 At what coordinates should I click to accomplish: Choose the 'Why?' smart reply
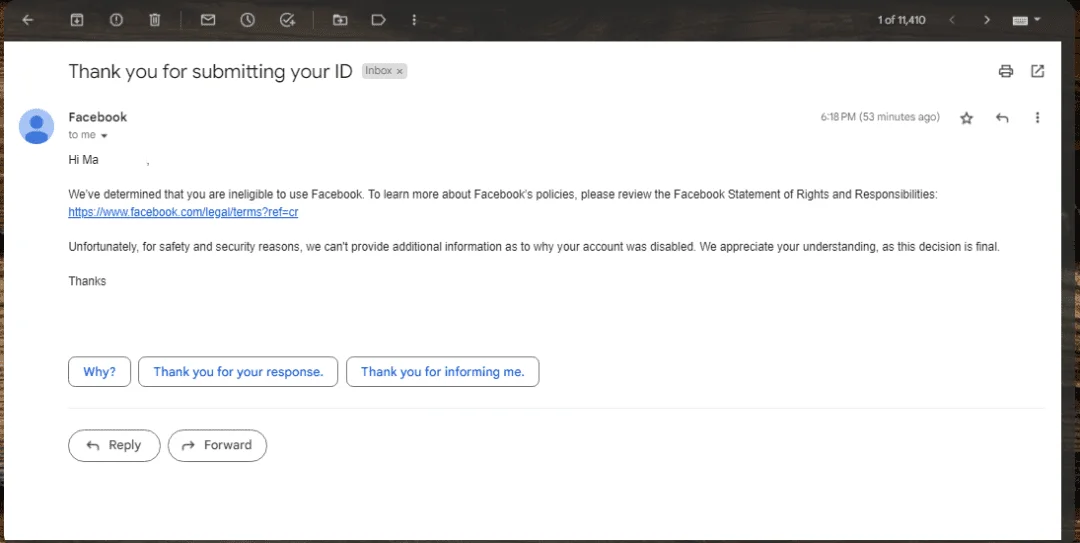click(x=99, y=371)
